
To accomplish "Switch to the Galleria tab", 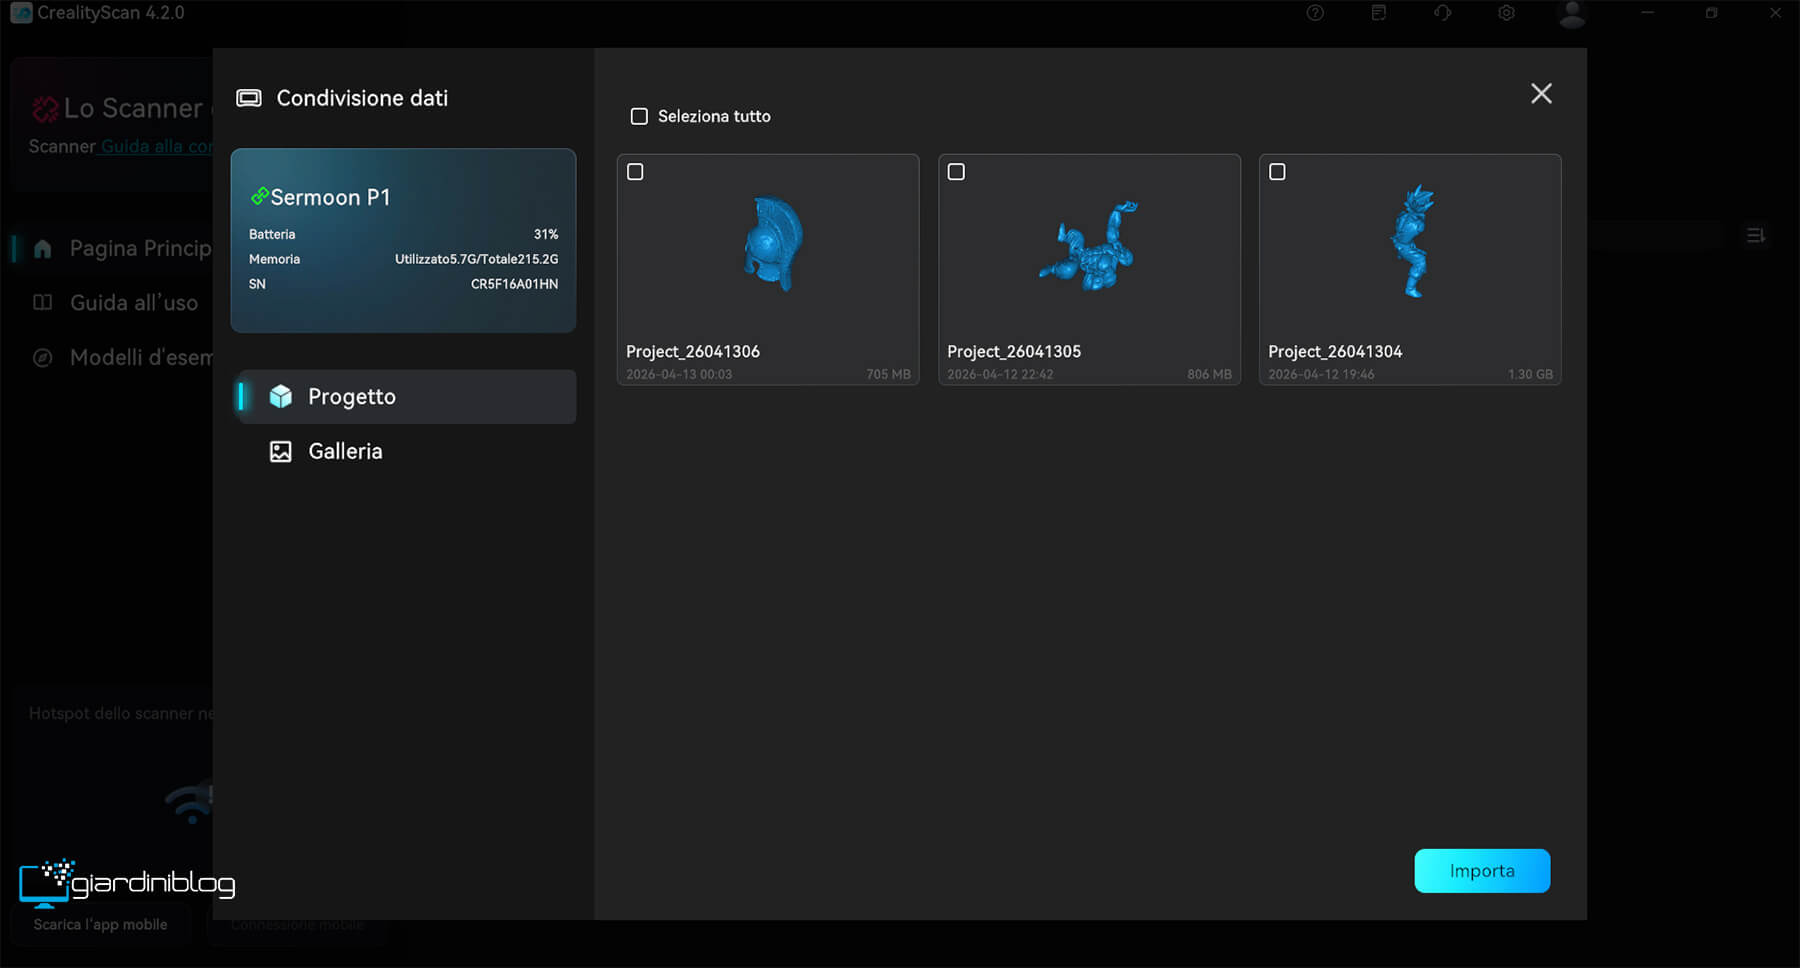I will [x=345, y=452].
